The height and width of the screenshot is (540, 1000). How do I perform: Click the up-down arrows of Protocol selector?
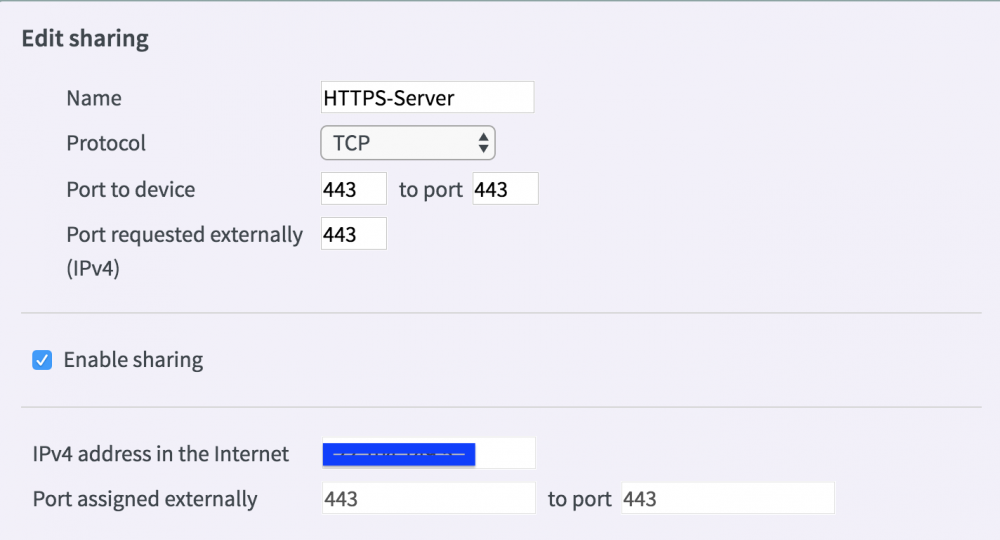coord(483,143)
